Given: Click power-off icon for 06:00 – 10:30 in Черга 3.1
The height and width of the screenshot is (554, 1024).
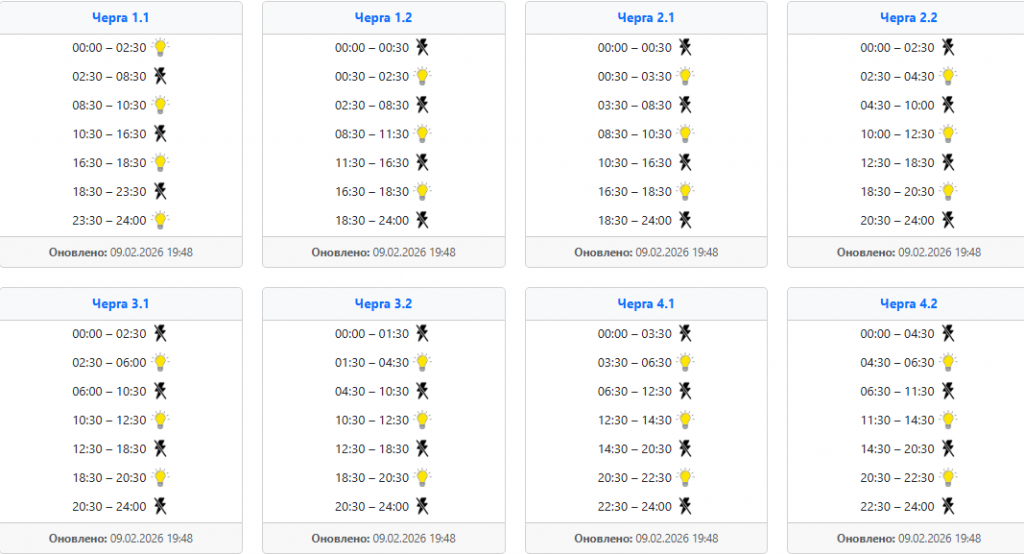Looking at the screenshot, I should click(160, 391).
